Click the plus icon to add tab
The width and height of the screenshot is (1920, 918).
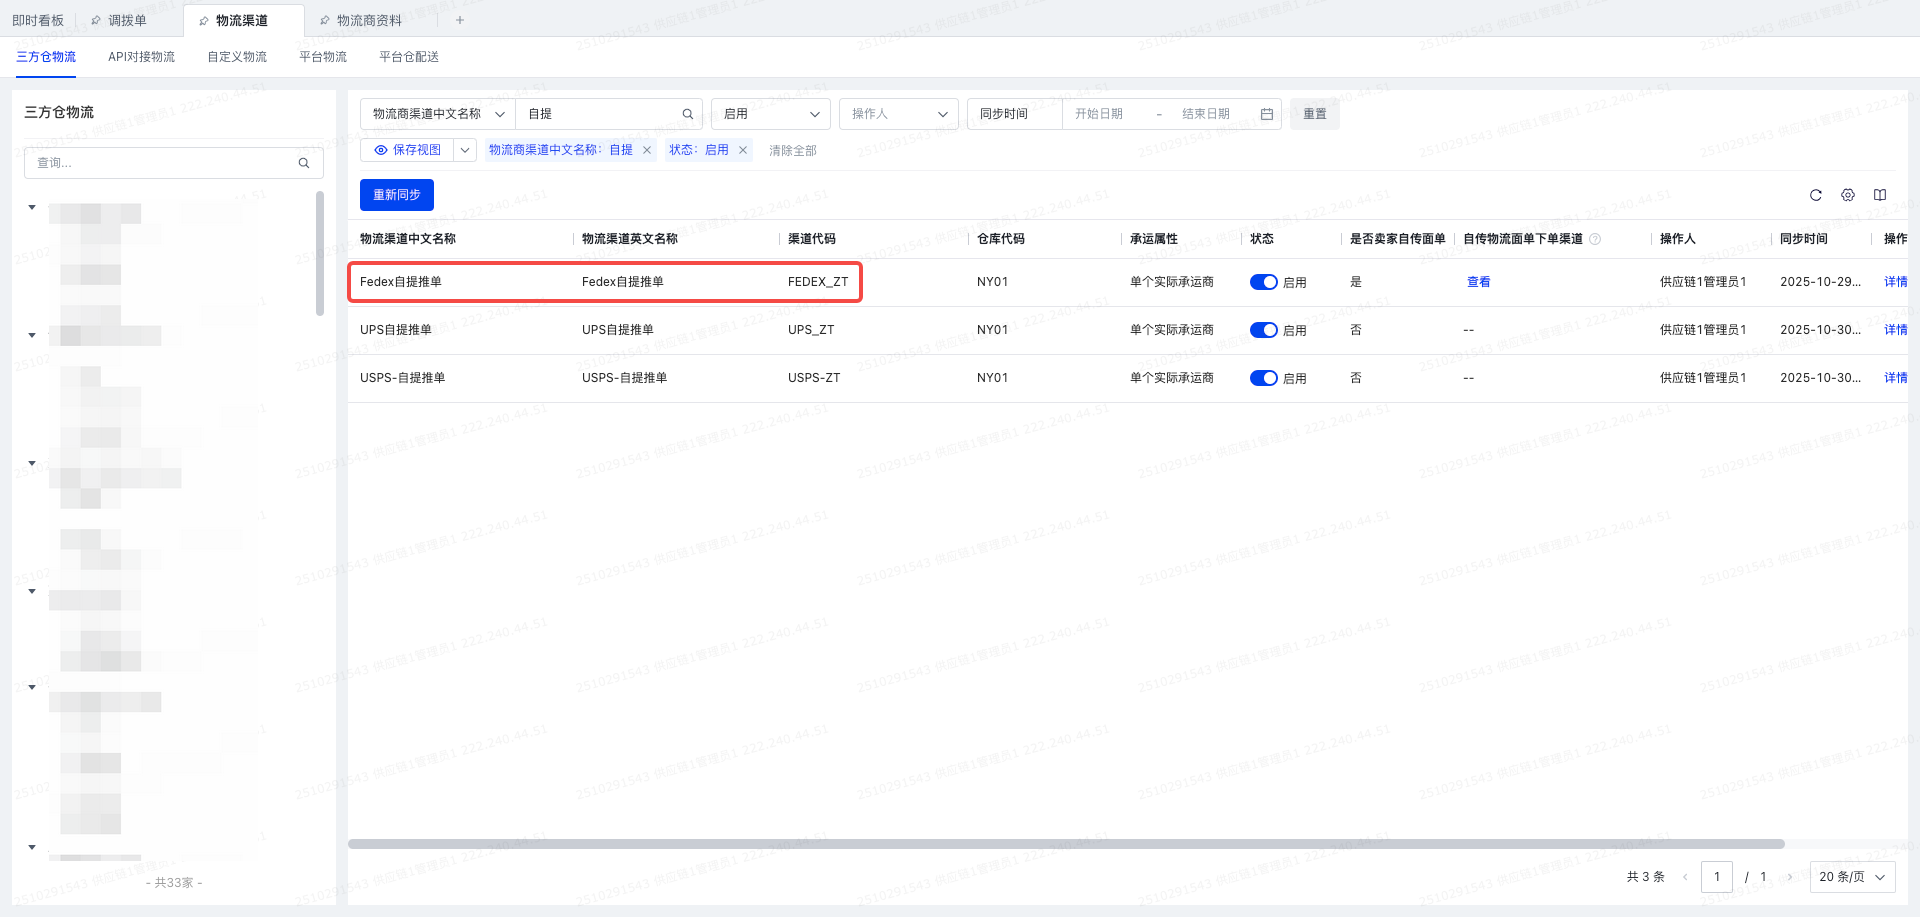[460, 20]
